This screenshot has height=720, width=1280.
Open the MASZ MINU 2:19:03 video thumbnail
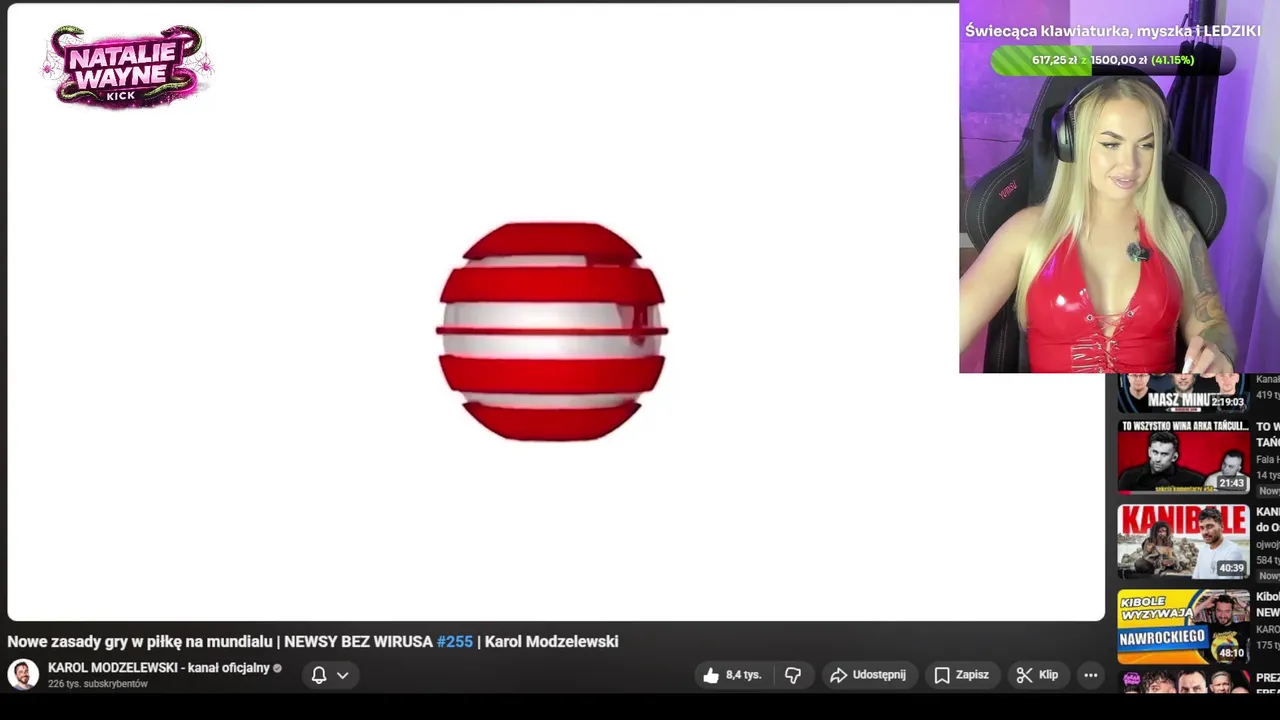(x=1183, y=393)
